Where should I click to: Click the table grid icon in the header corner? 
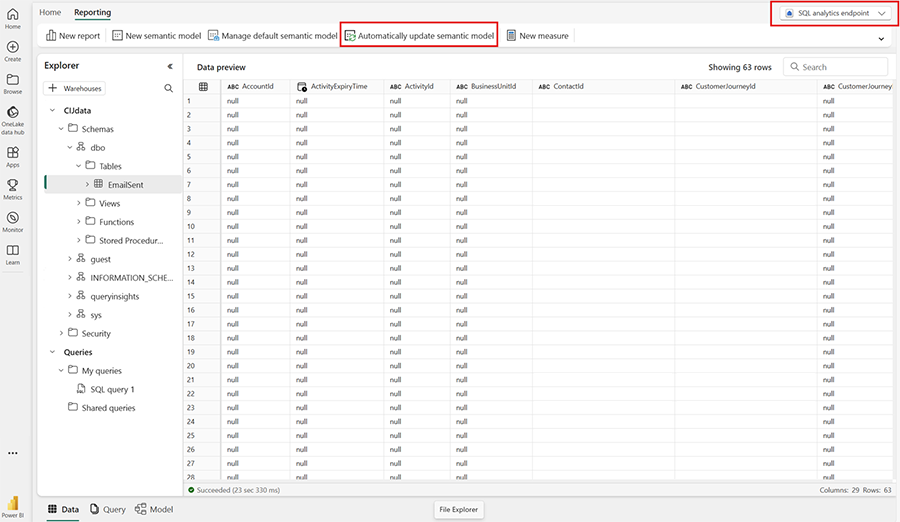tap(203, 87)
